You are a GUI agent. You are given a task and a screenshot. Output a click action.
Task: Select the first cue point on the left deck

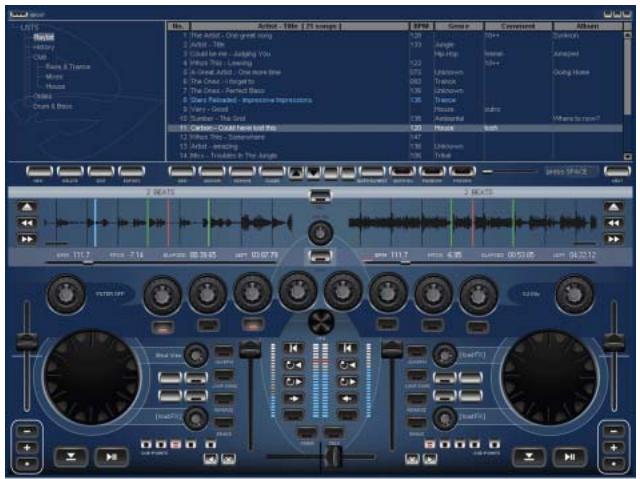146,444
